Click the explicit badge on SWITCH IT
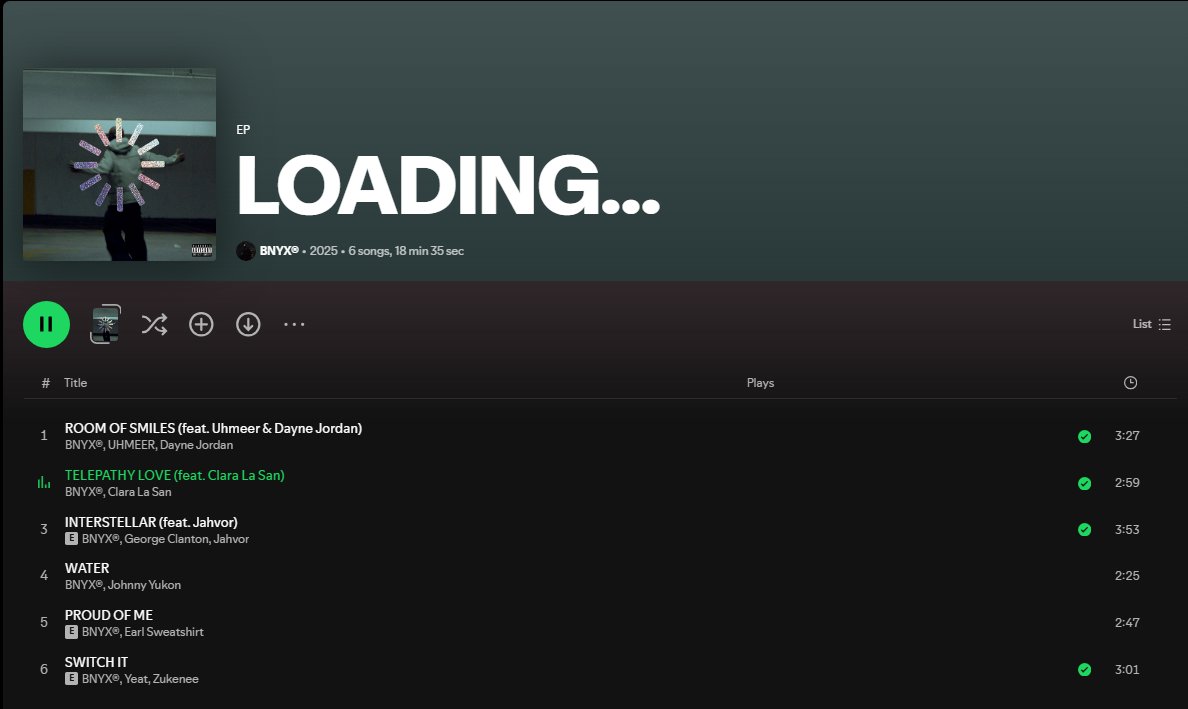 [71, 679]
